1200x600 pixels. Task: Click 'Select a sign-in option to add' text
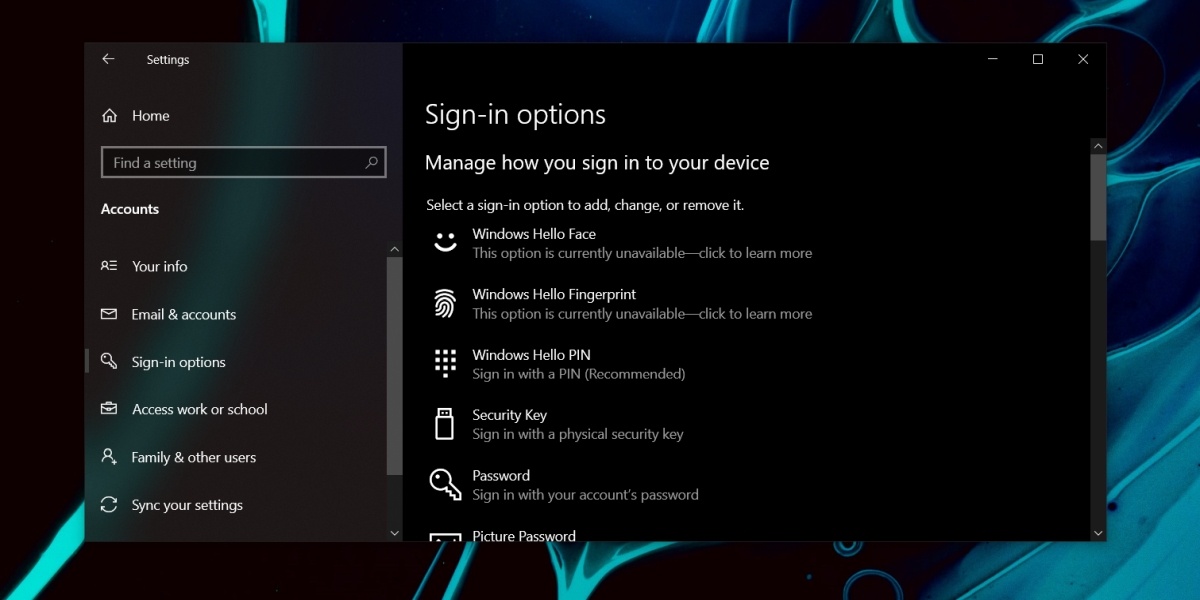pos(585,205)
